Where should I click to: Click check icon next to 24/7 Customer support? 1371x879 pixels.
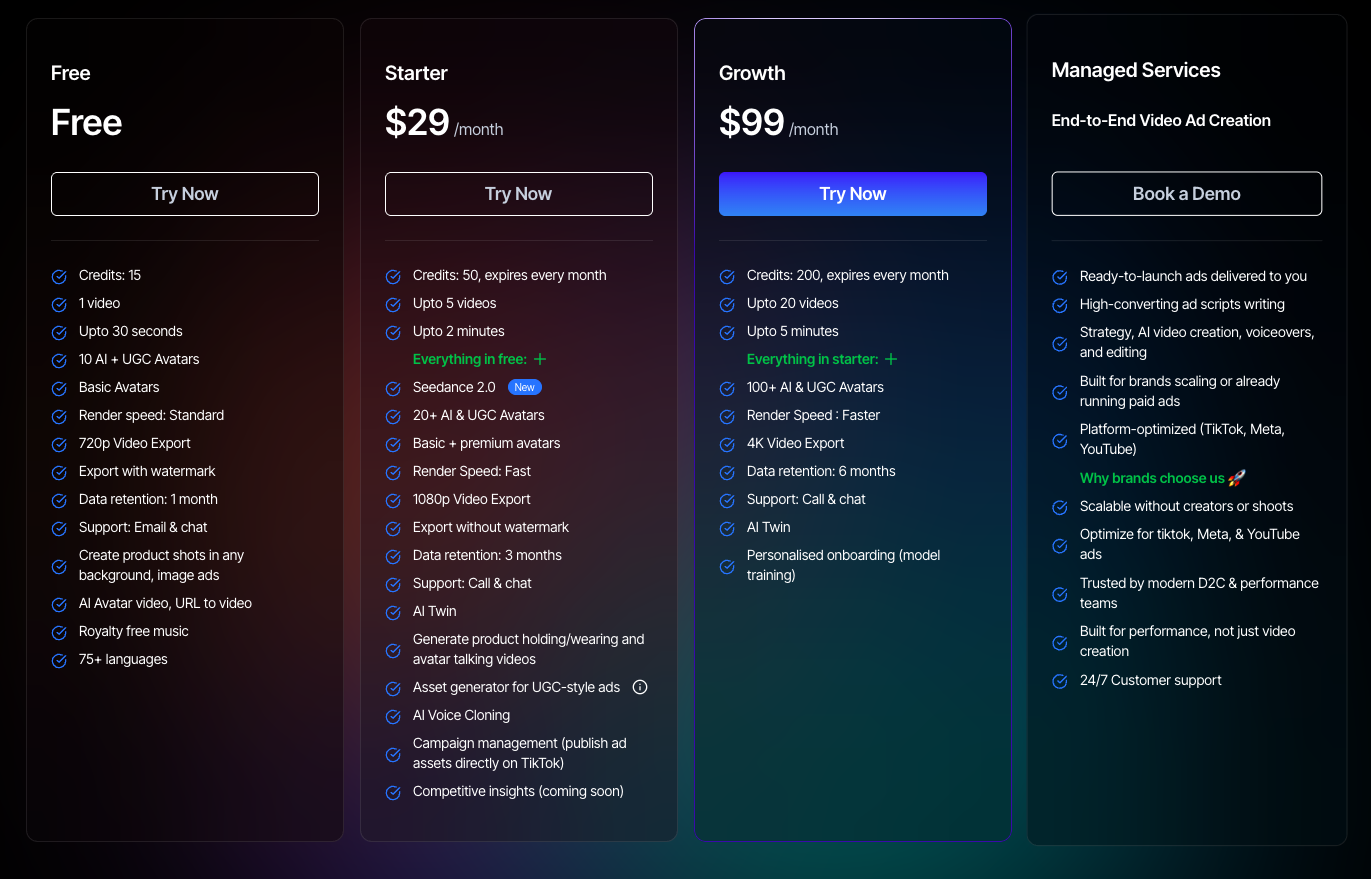point(1060,681)
